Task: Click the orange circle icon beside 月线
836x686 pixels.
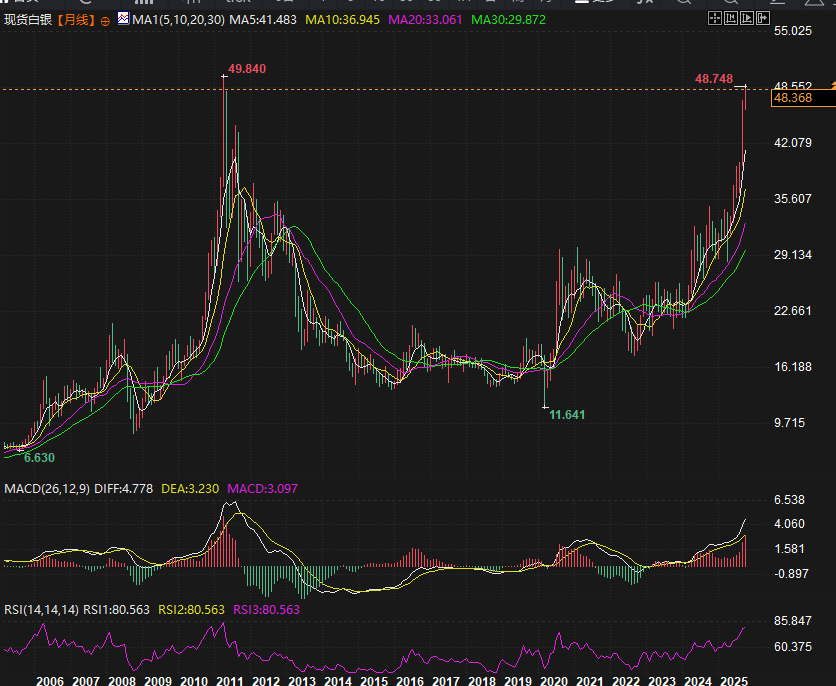Action: pyautogui.click(x=105, y=20)
